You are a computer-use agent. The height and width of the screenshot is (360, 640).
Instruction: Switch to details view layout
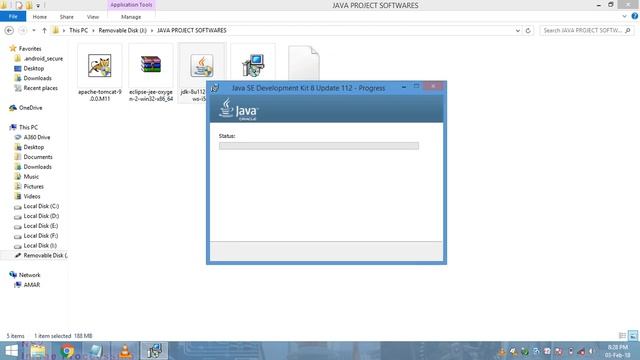(622, 336)
